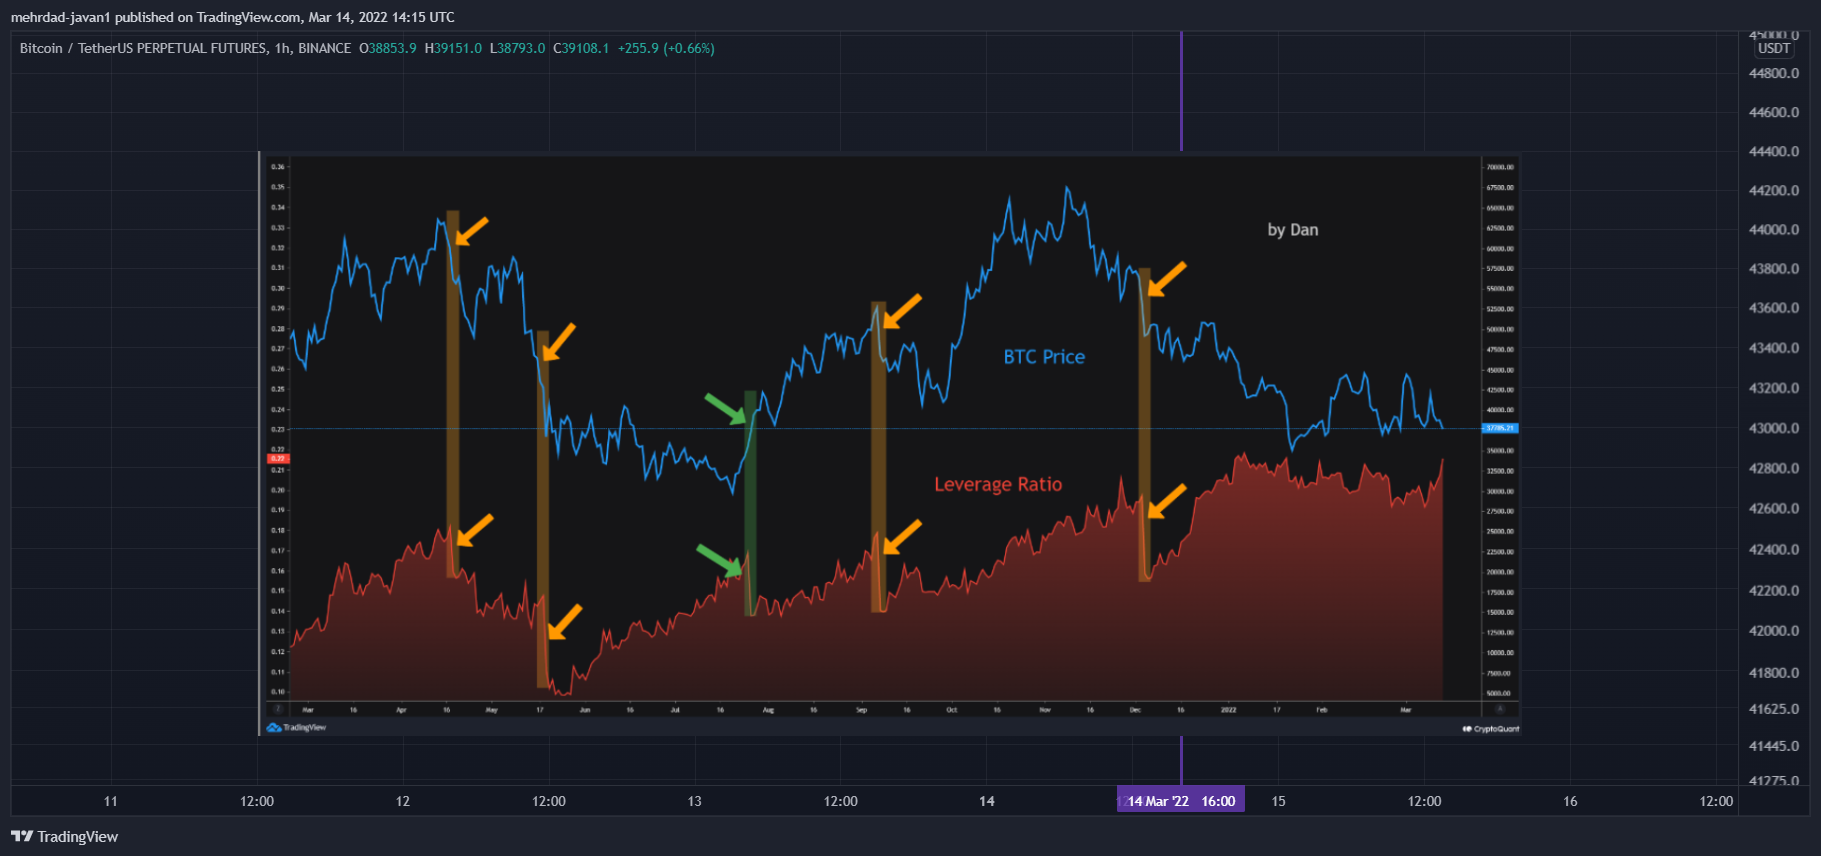Click the mehrdad-javan1 published header text
The height and width of the screenshot is (856, 1821).
click(232, 17)
